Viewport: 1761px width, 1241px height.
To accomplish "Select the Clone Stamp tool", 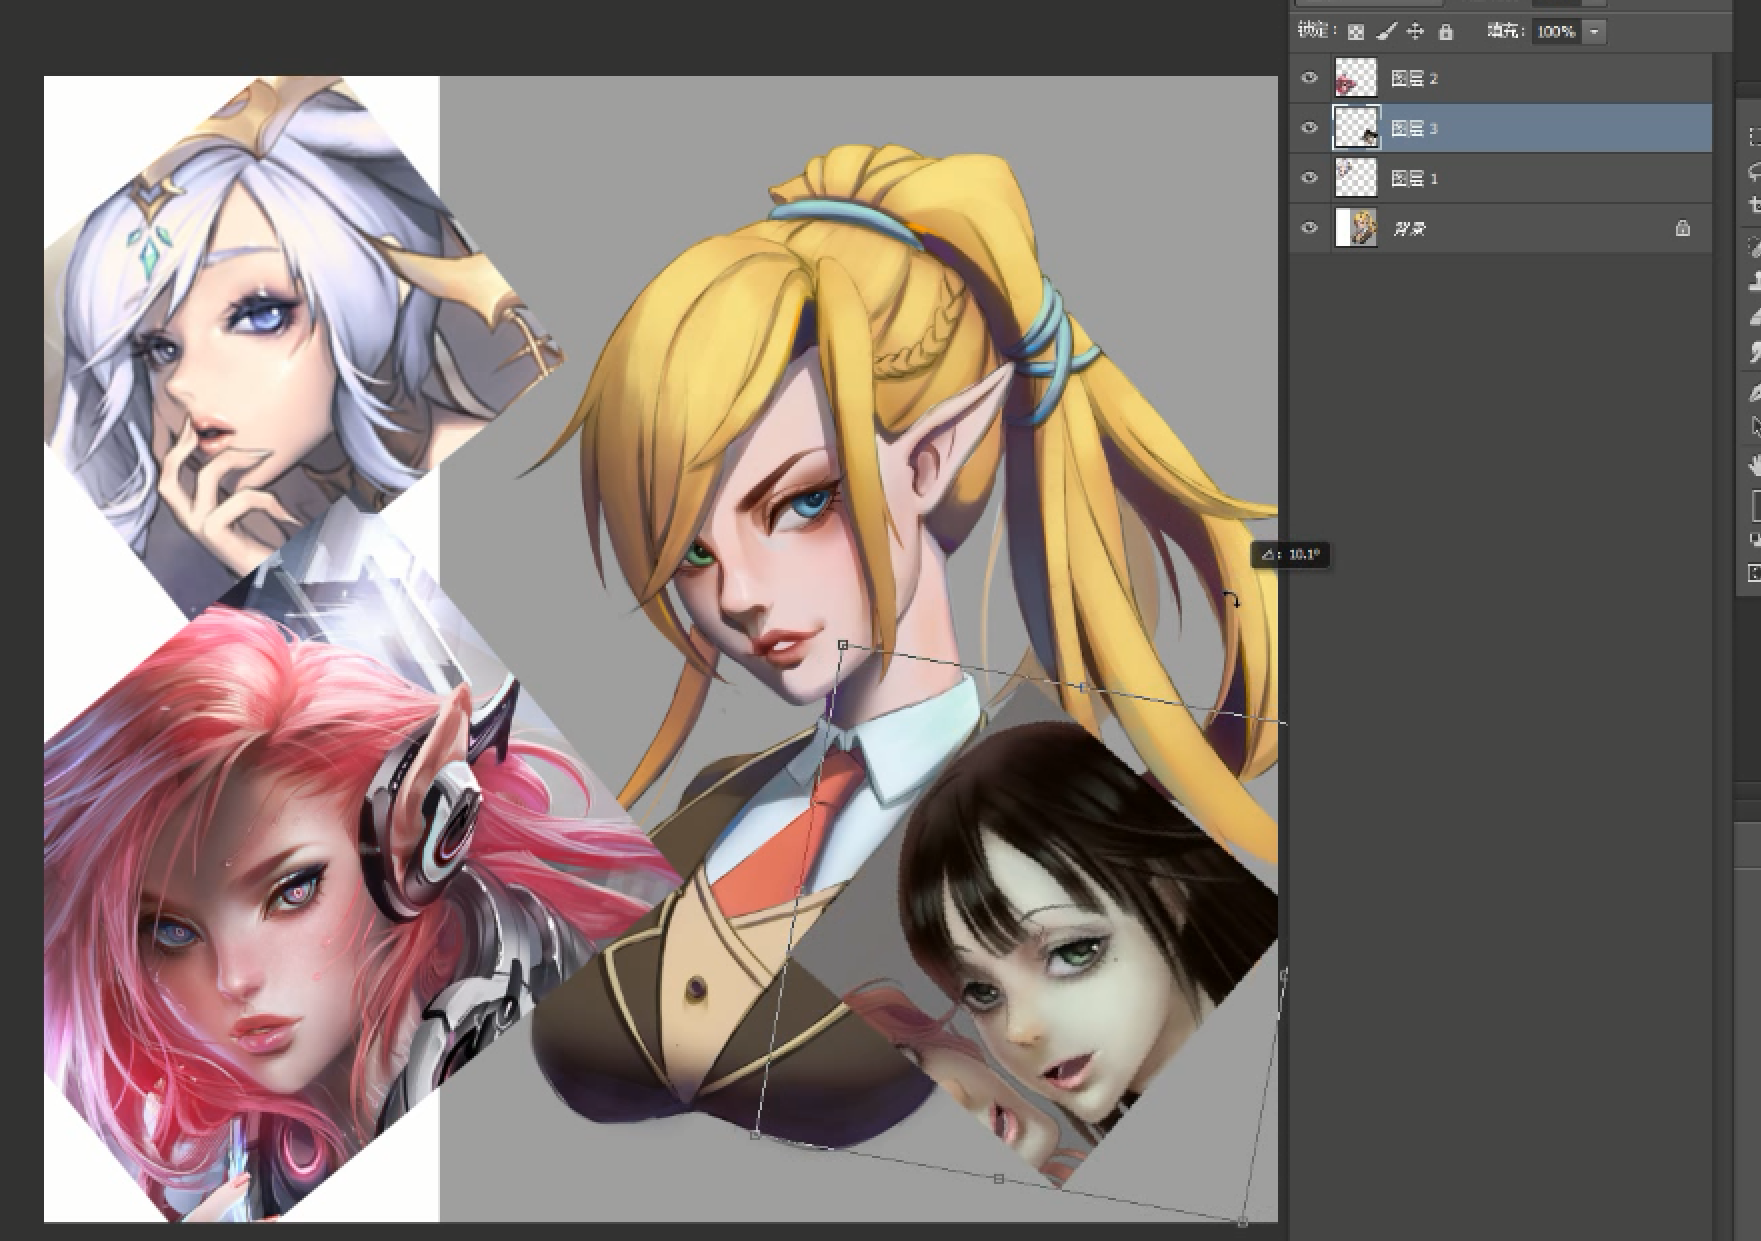I will [1755, 282].
